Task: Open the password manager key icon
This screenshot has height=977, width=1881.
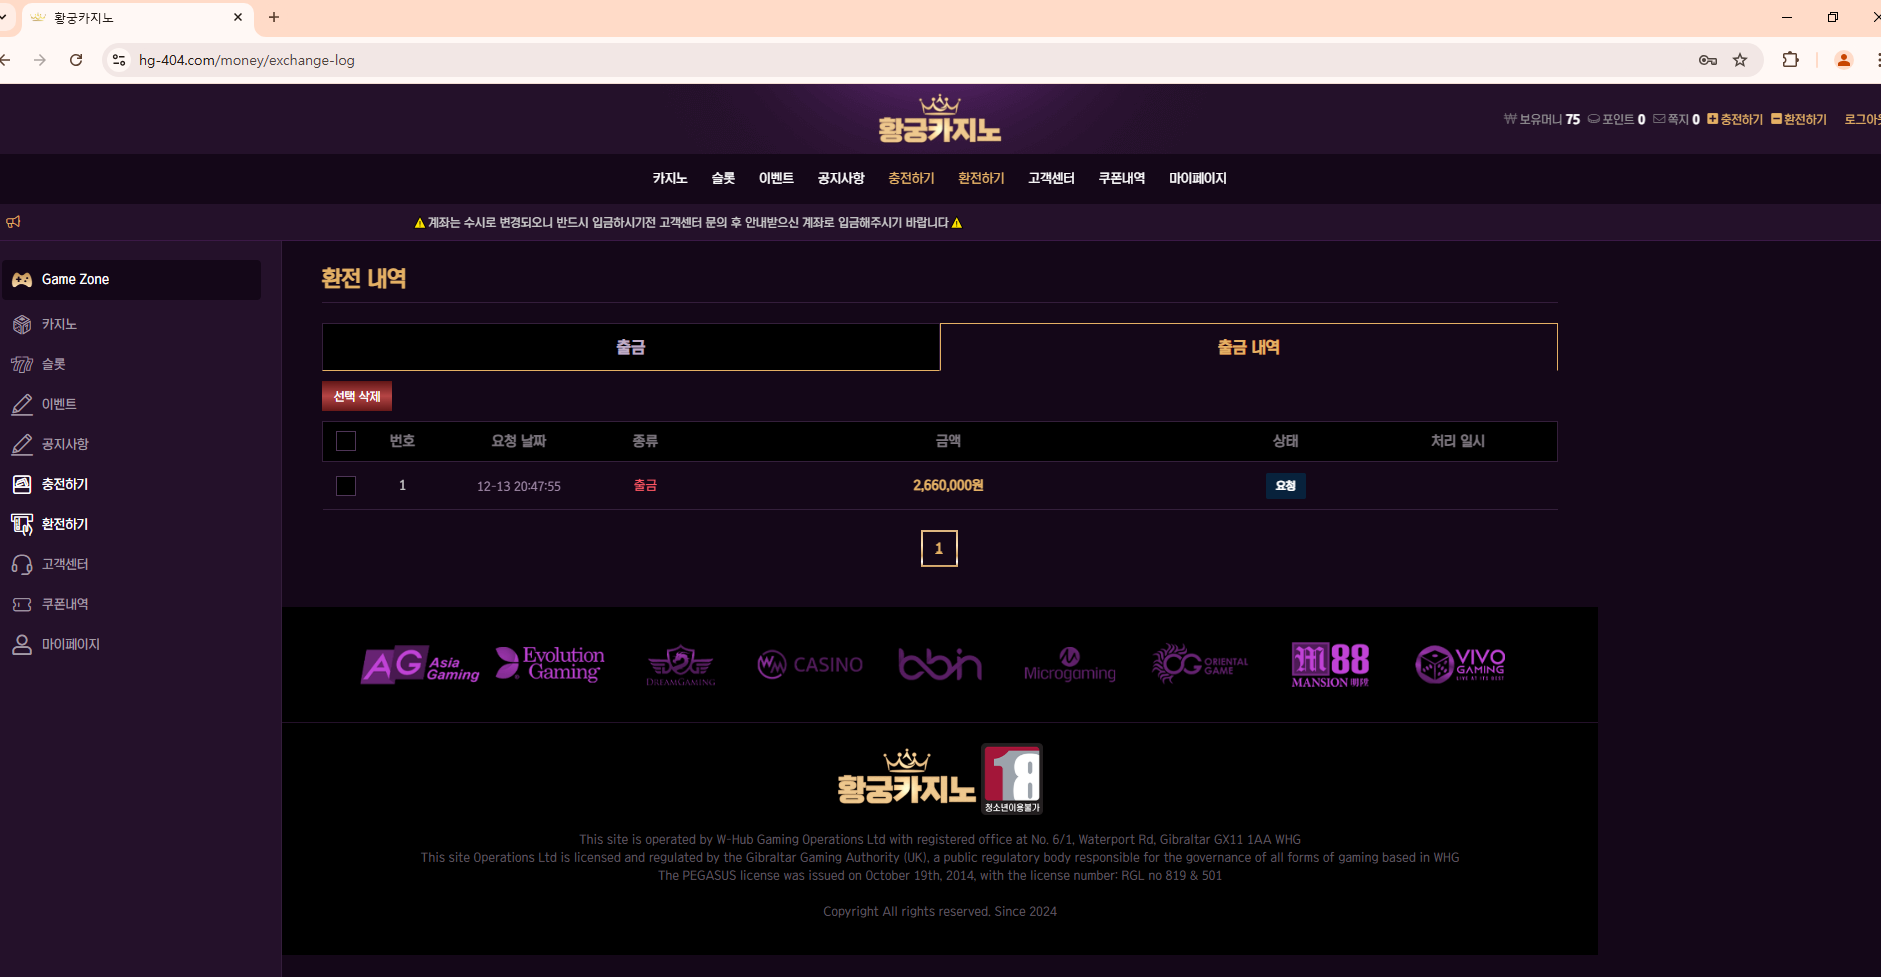Action: coord(1707,60)
